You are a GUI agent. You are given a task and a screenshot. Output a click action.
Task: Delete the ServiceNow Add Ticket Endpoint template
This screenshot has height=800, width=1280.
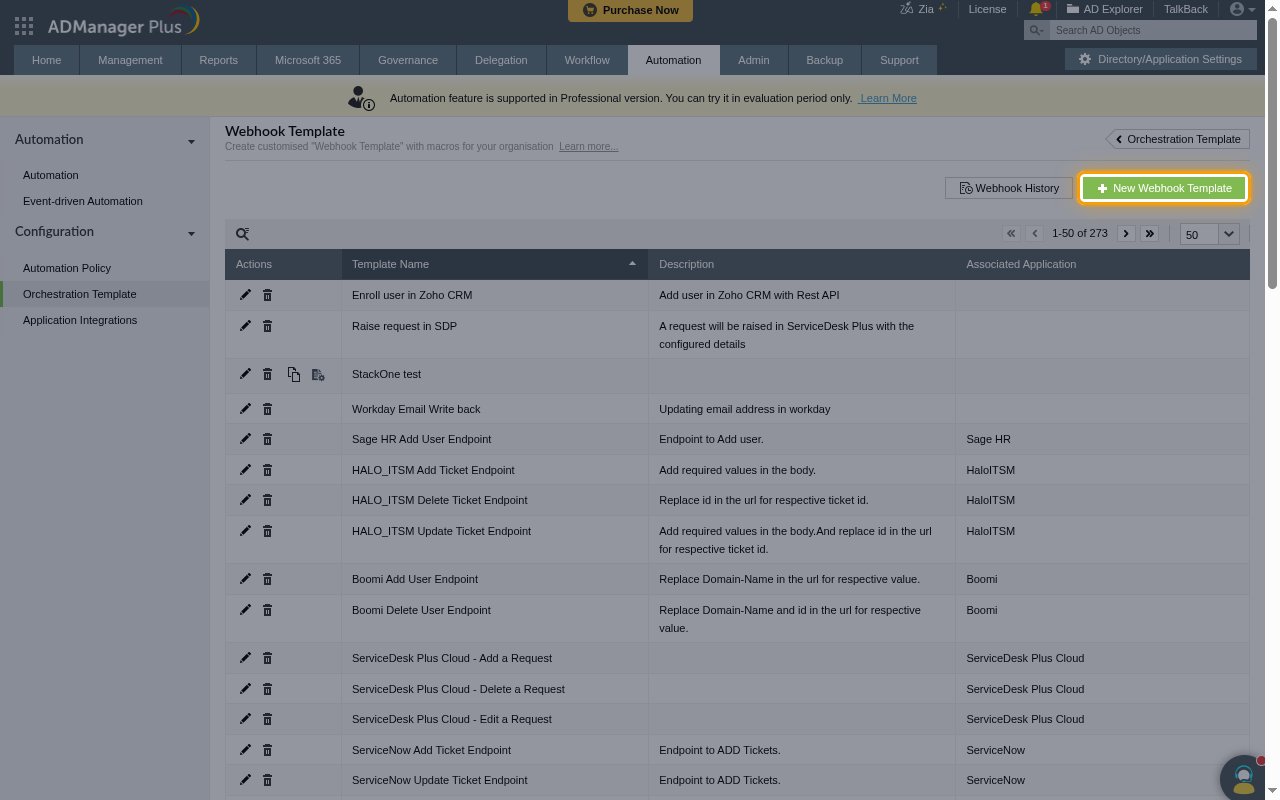click(267, 750)
